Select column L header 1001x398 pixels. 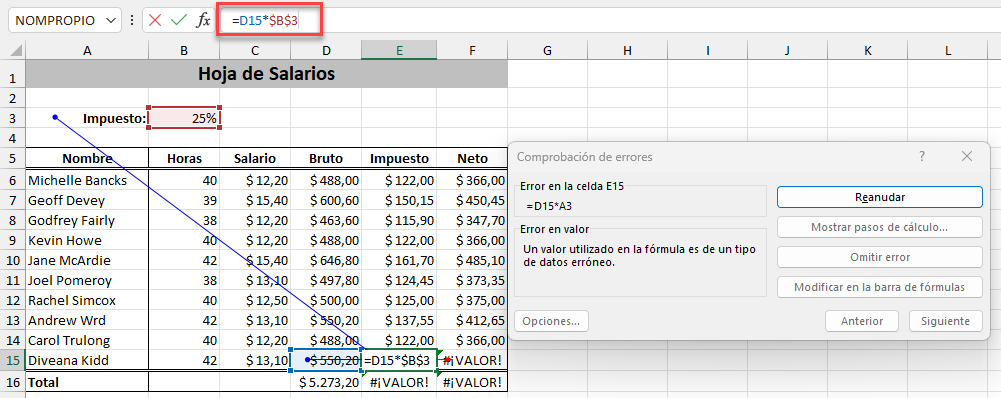tap(947, 50)
